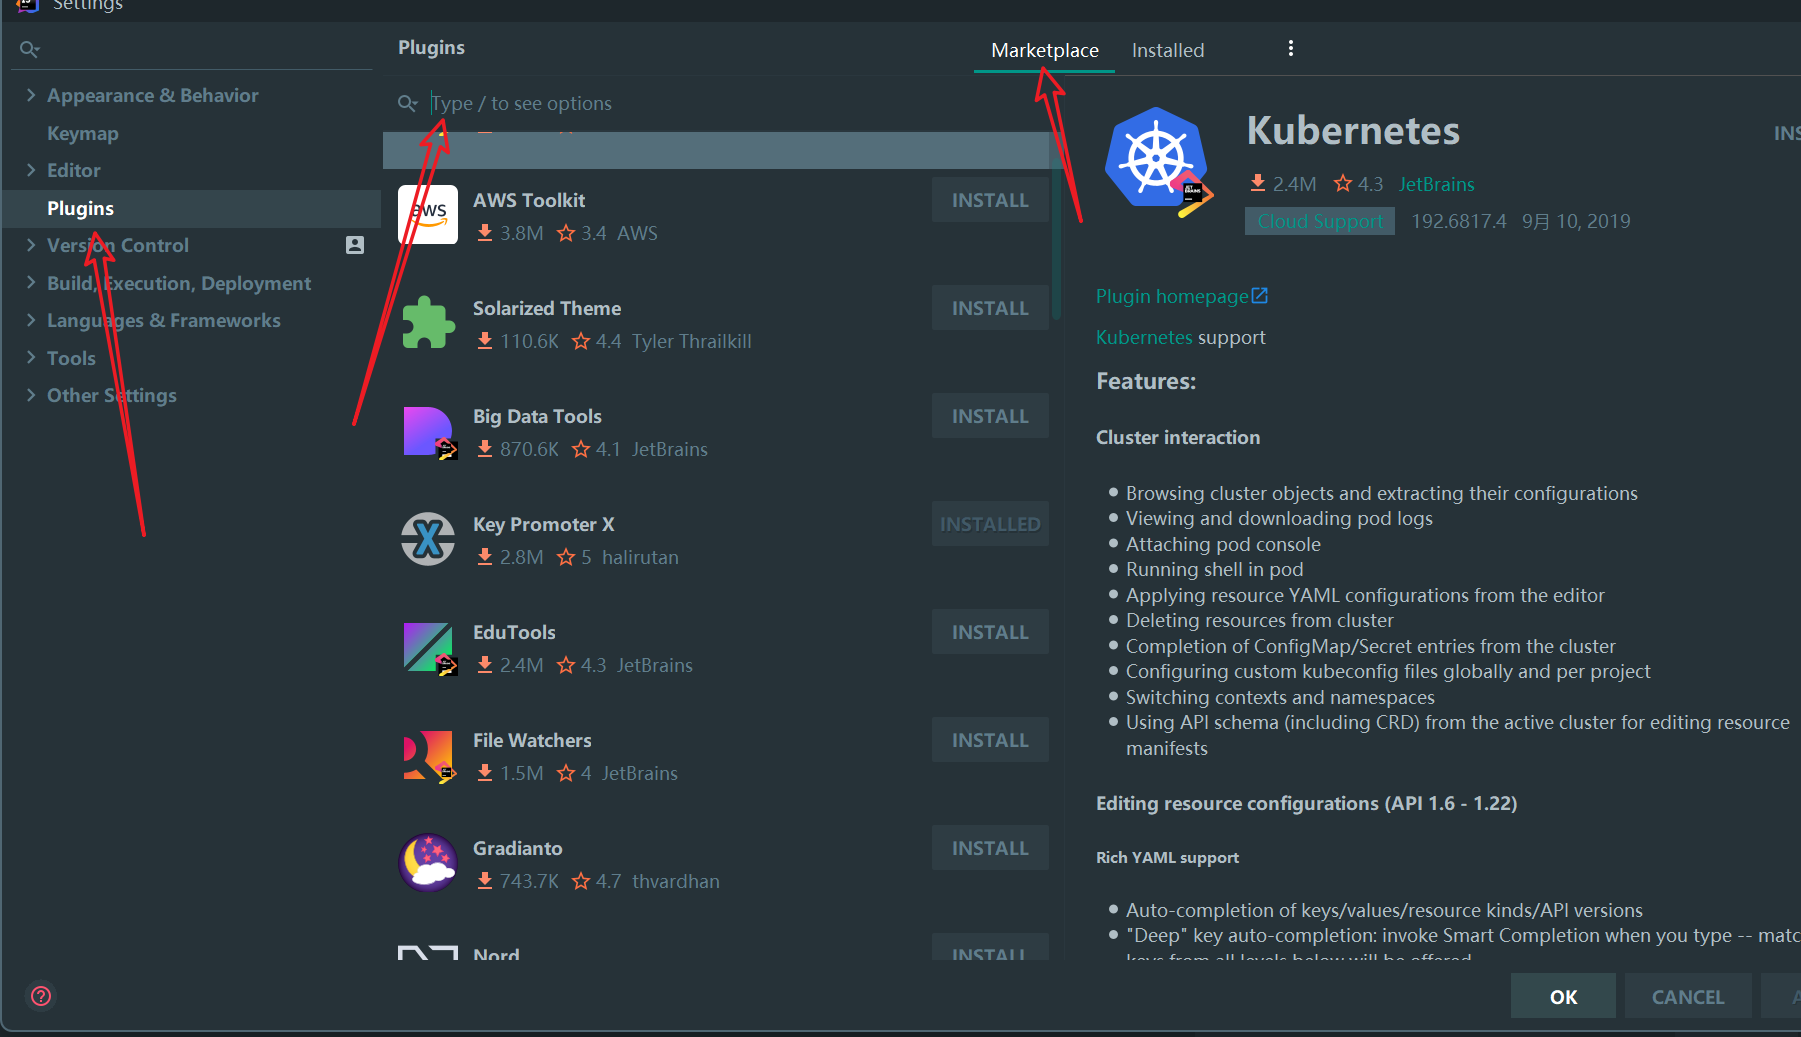1801x1037 pixels.
Task: Switch to the Installed tab
Action: coord(1168,50)
